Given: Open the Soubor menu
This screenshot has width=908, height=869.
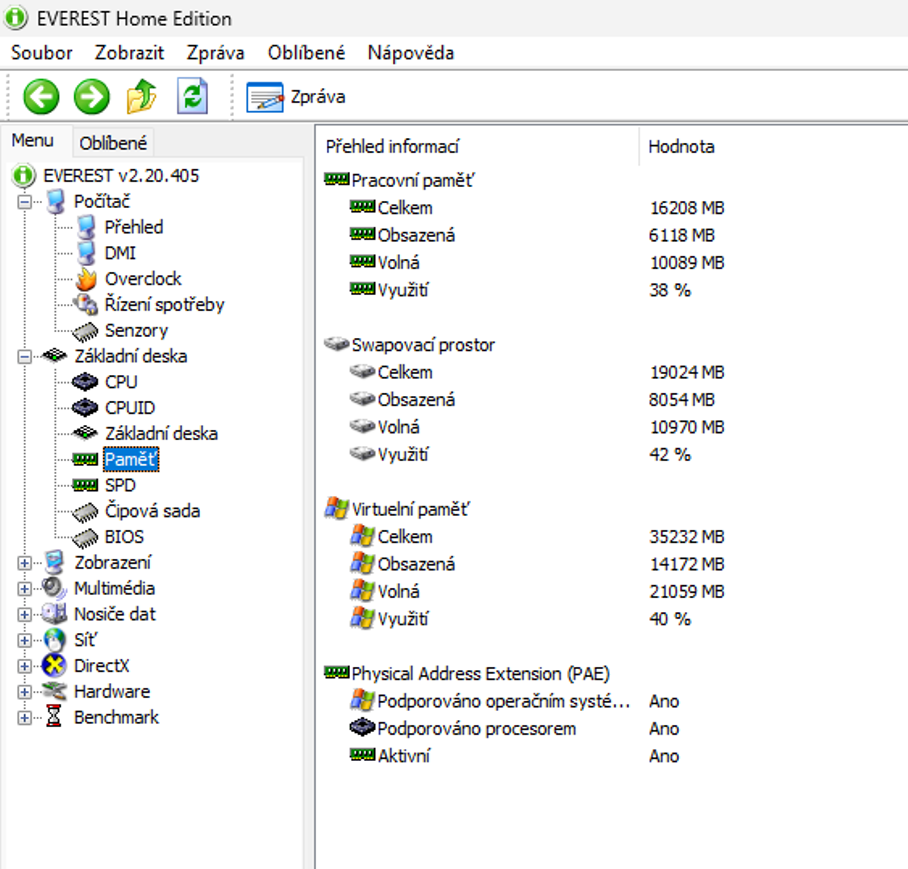Looking at the screenshot, I should click(x=41, y=52).
